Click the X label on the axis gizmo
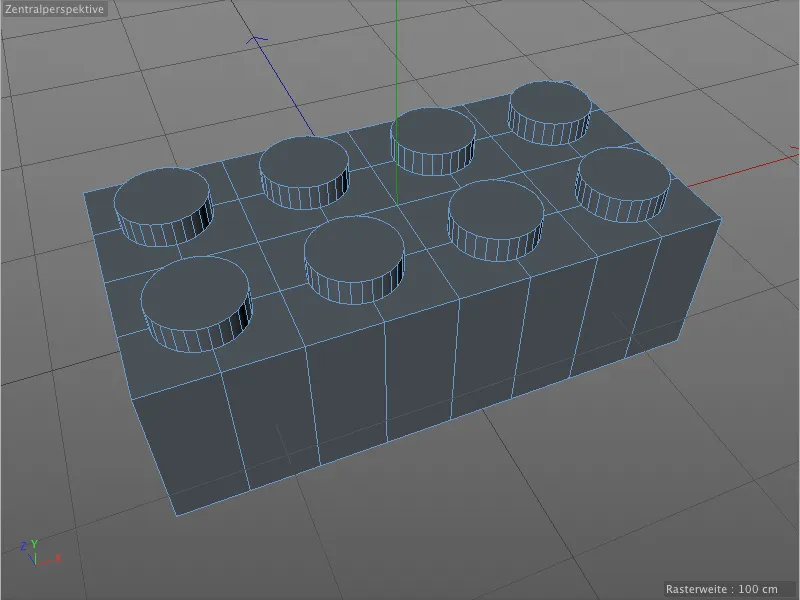This screenshot has width=800, height=600. (x=58, y=558)
